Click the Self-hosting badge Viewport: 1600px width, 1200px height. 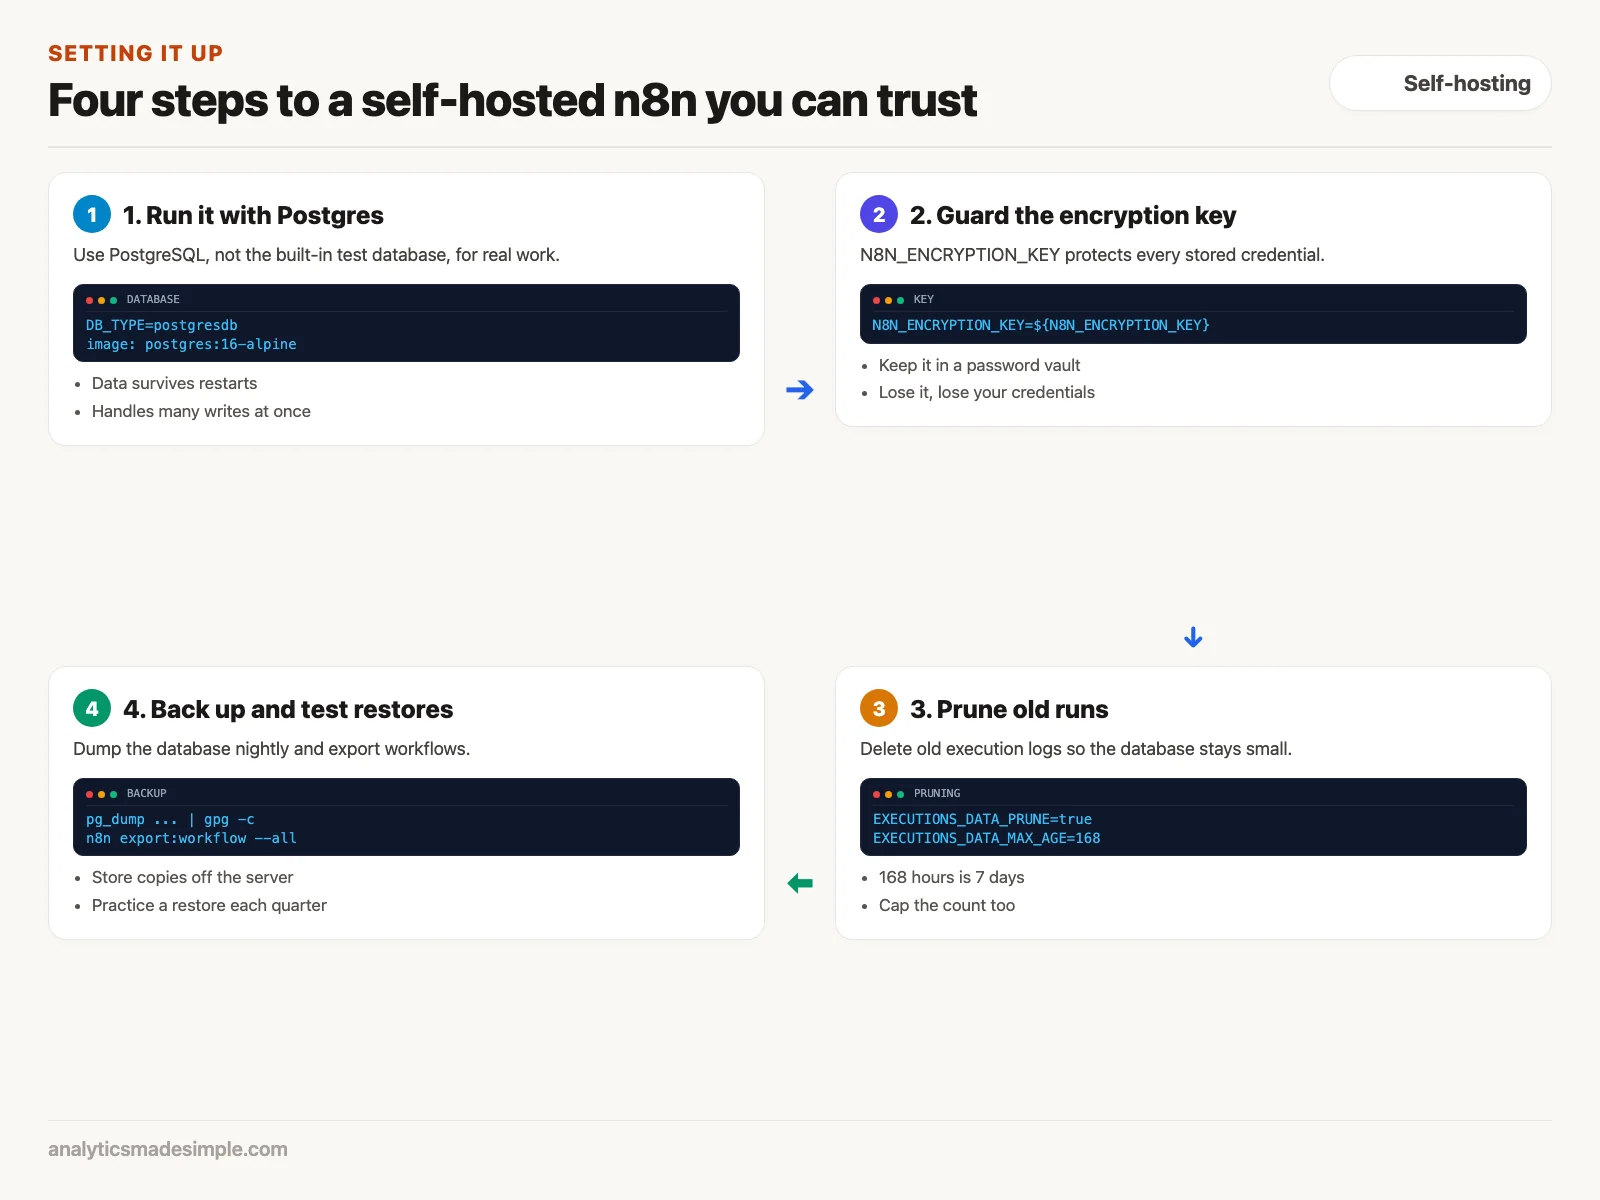[x=1440, y=83]
